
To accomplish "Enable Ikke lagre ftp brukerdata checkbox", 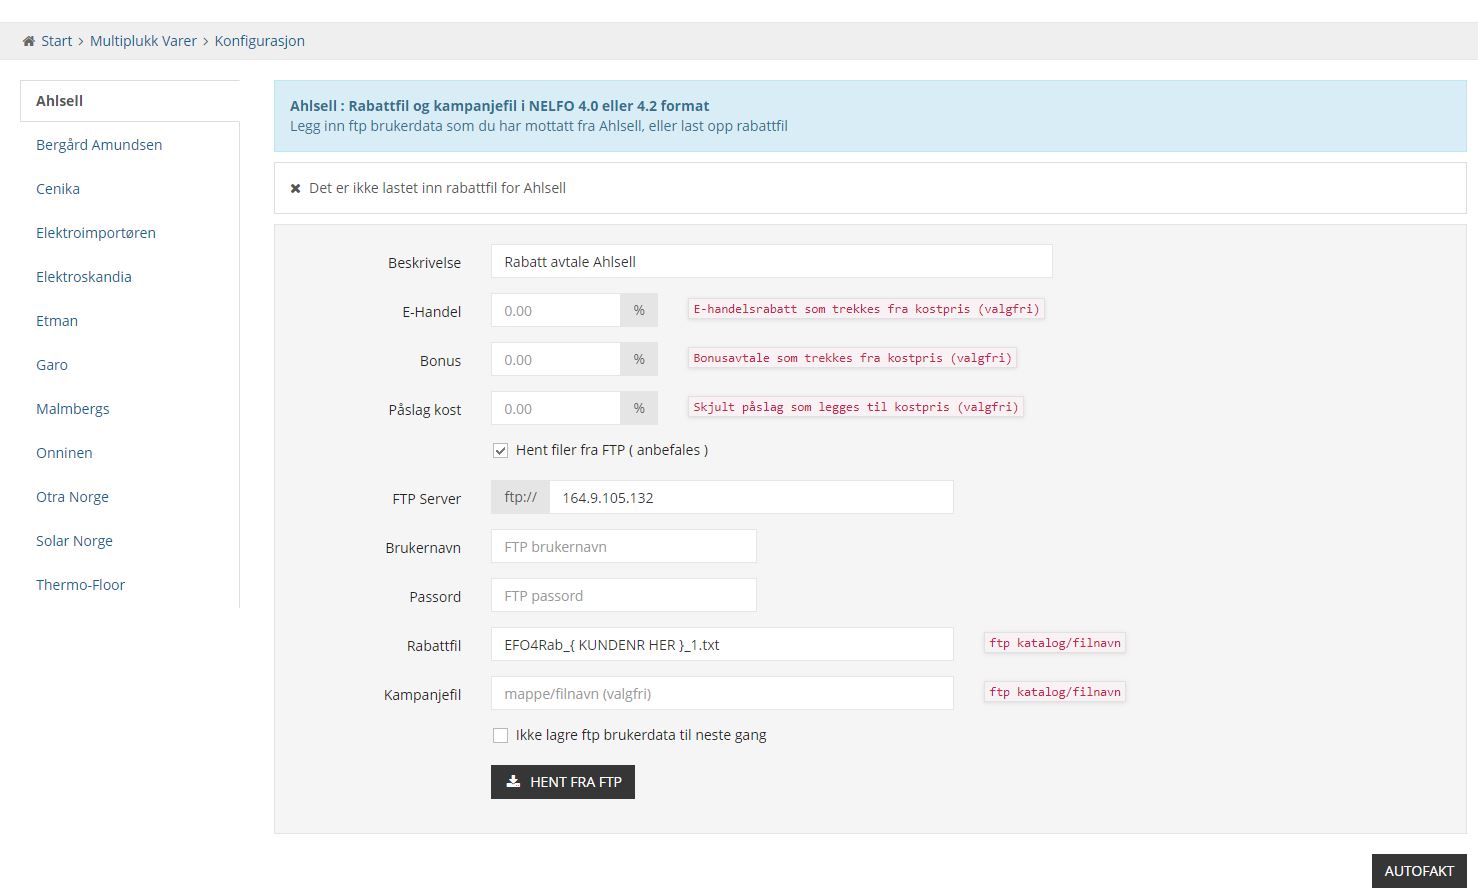I will click(x=500, y=736).
